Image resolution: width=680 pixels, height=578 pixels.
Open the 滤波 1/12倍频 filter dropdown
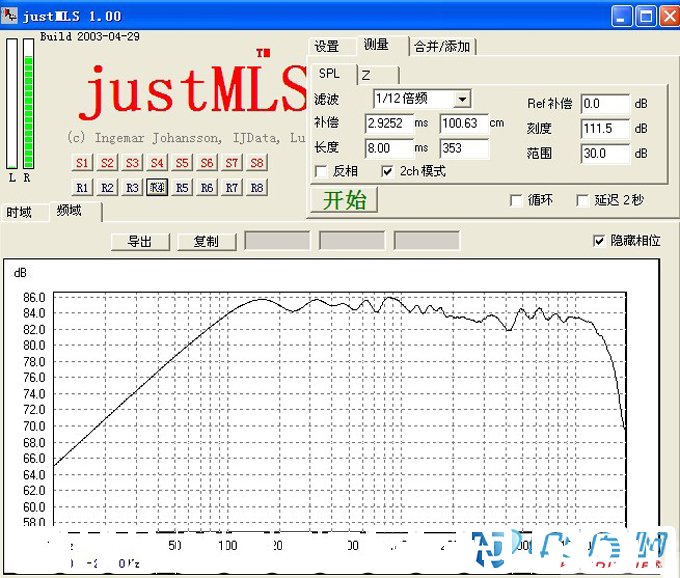(x=462, y=99)
